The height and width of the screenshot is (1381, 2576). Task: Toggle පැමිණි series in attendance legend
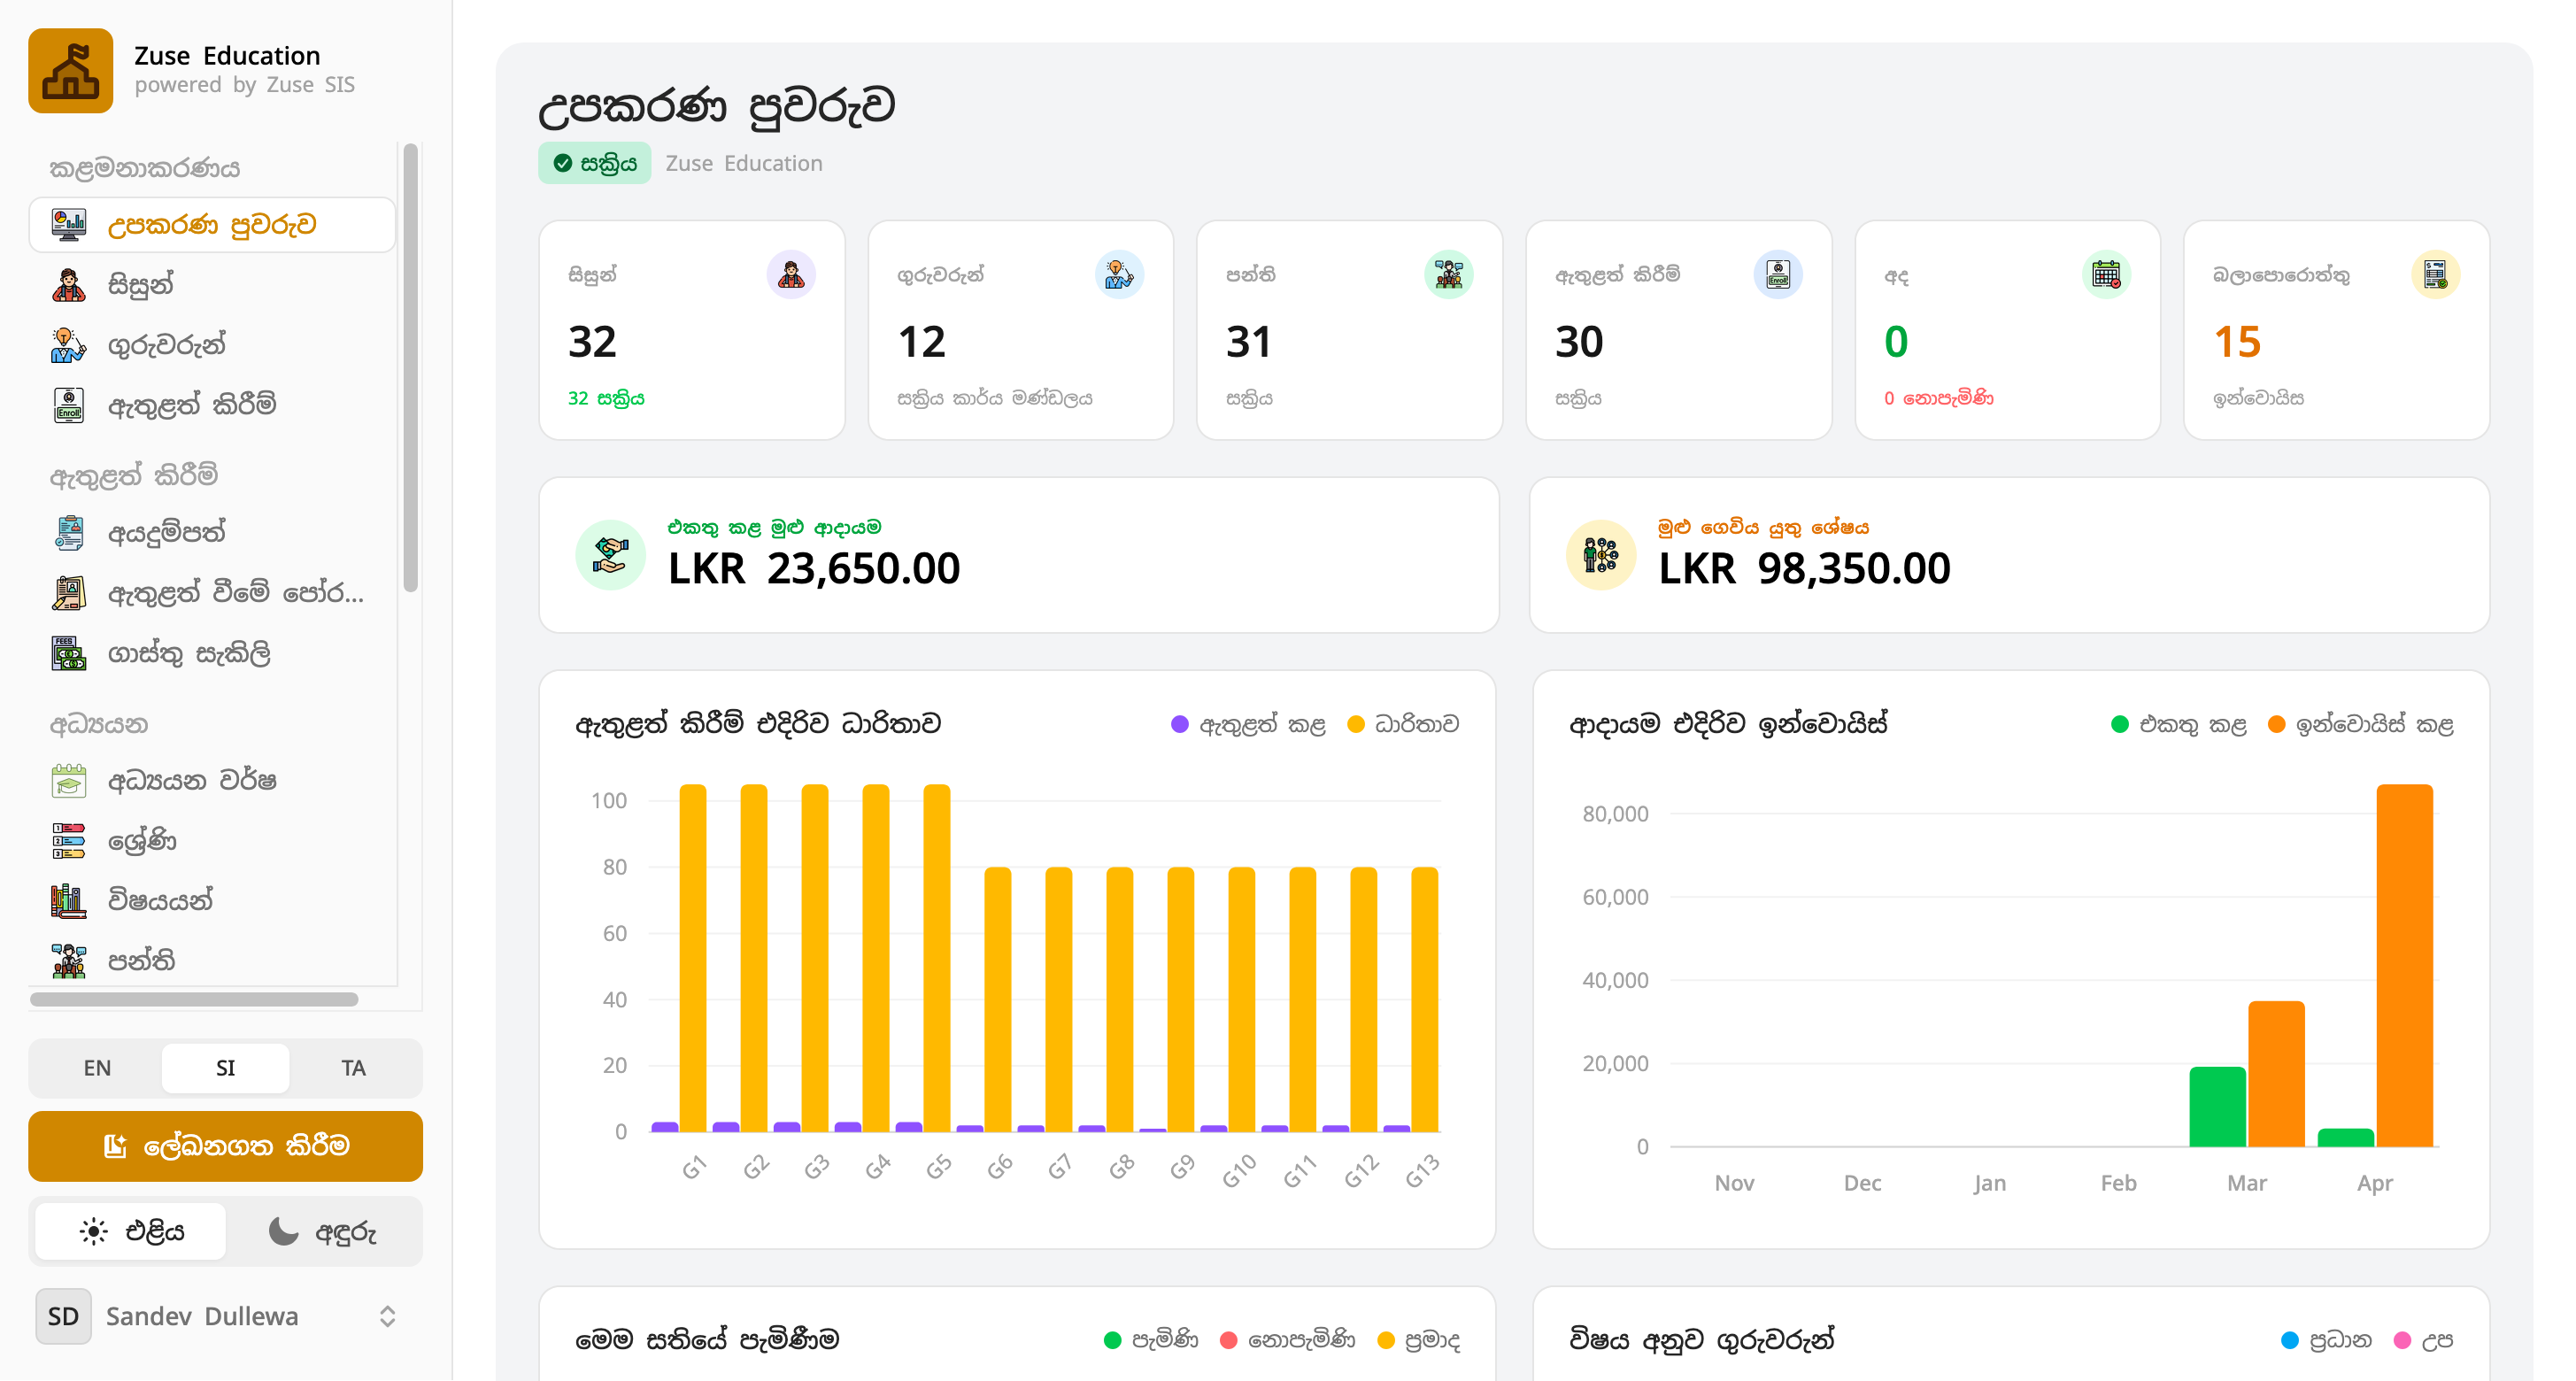click(1151, 1340)
